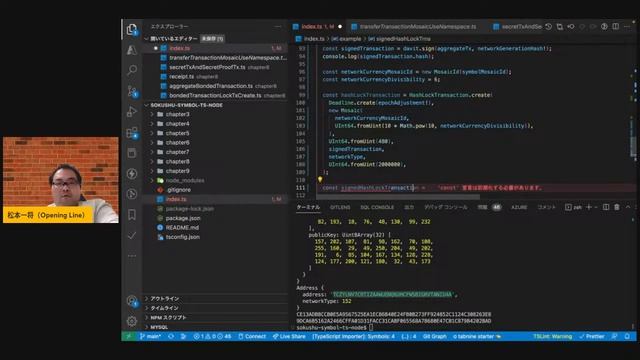This screenshot has height=360, width=640.
Task: Click the new terminal plus icon
Action: point(589,207)
